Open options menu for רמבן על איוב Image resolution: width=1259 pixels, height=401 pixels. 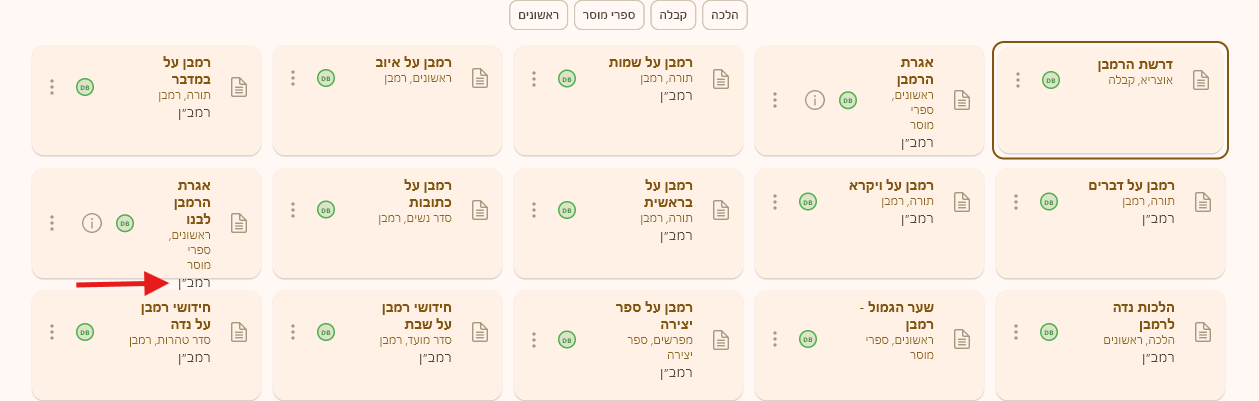pos(293,78)
